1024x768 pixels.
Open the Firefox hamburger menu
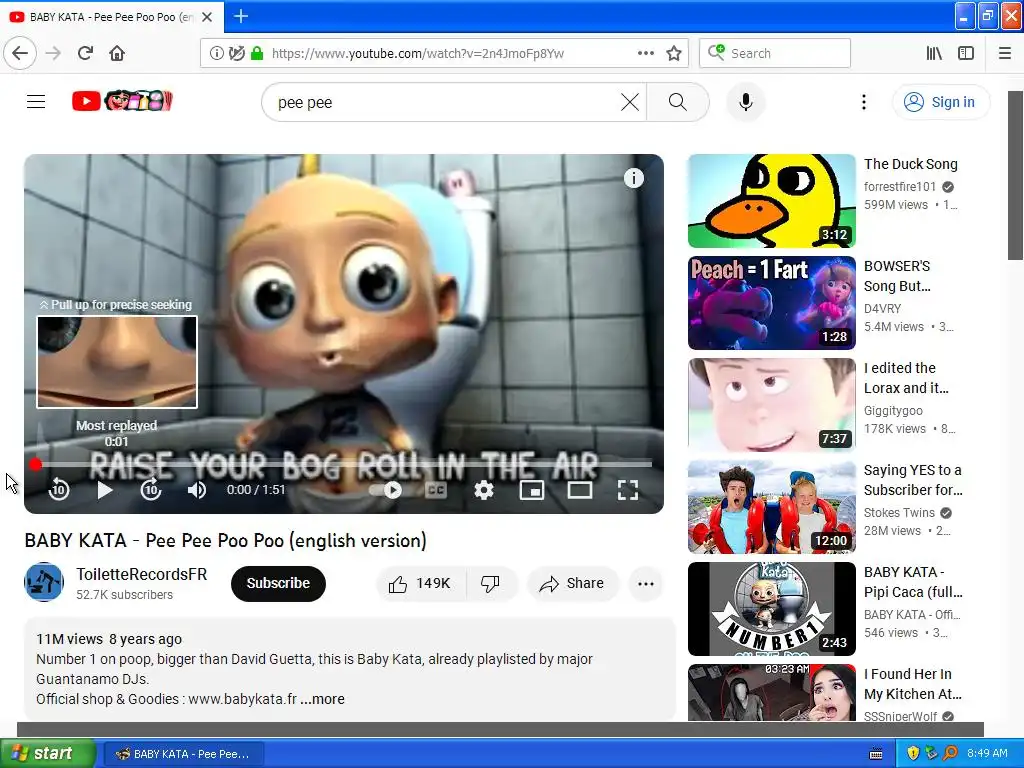pyautogui.click(x=1005, y=53)
